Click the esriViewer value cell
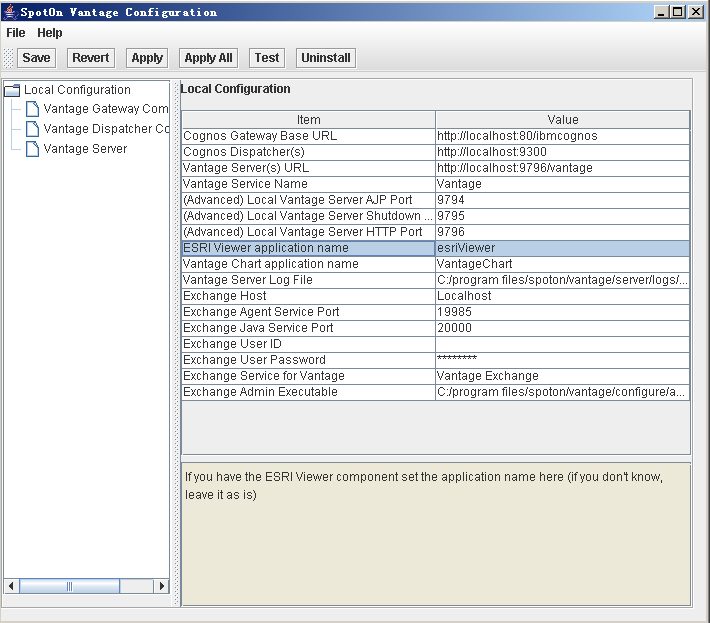Screen dimensions: 710x623 562,248
